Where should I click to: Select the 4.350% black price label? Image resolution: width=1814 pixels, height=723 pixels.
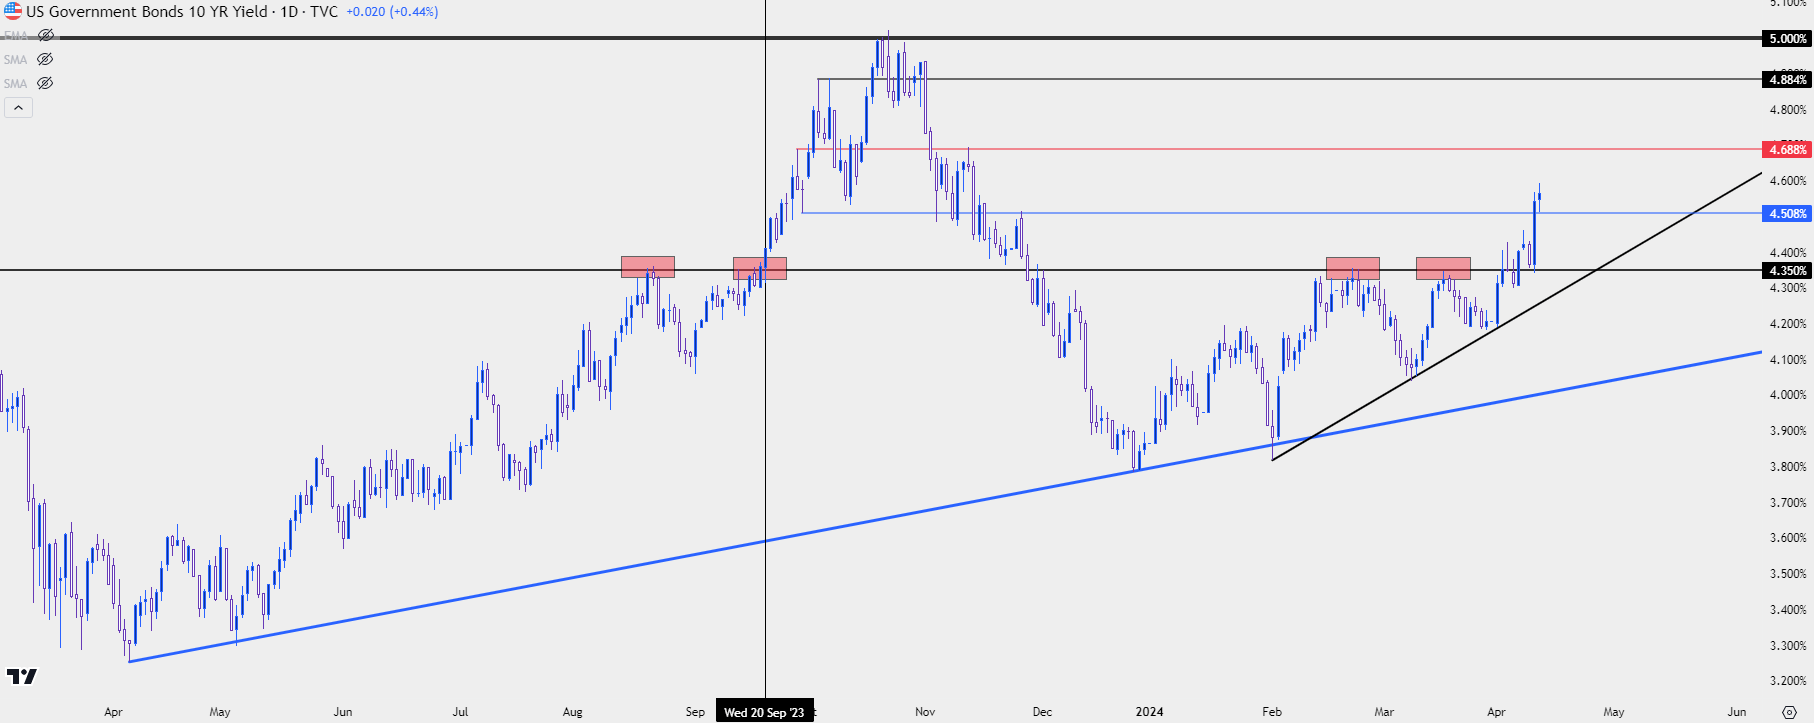[x=1787, y=270]
